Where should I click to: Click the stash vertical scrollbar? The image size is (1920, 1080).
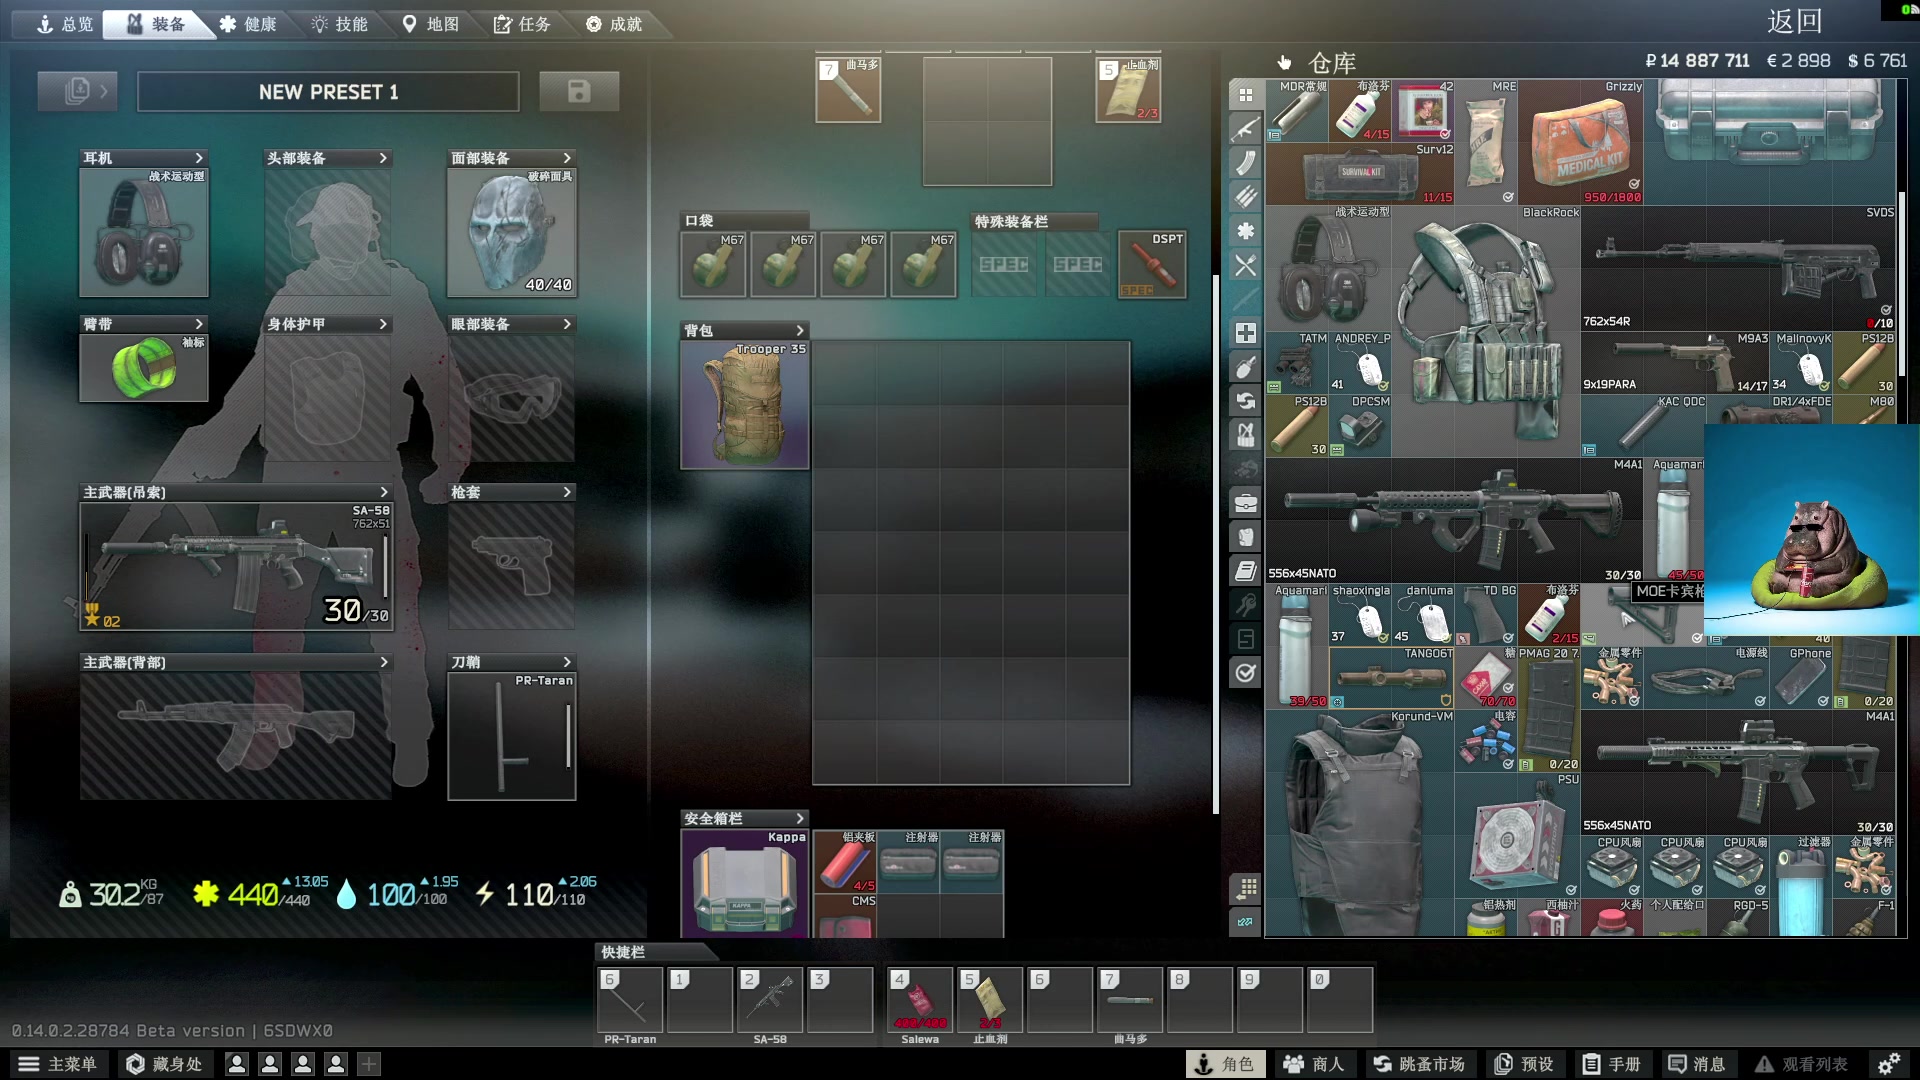(1902, 285)
